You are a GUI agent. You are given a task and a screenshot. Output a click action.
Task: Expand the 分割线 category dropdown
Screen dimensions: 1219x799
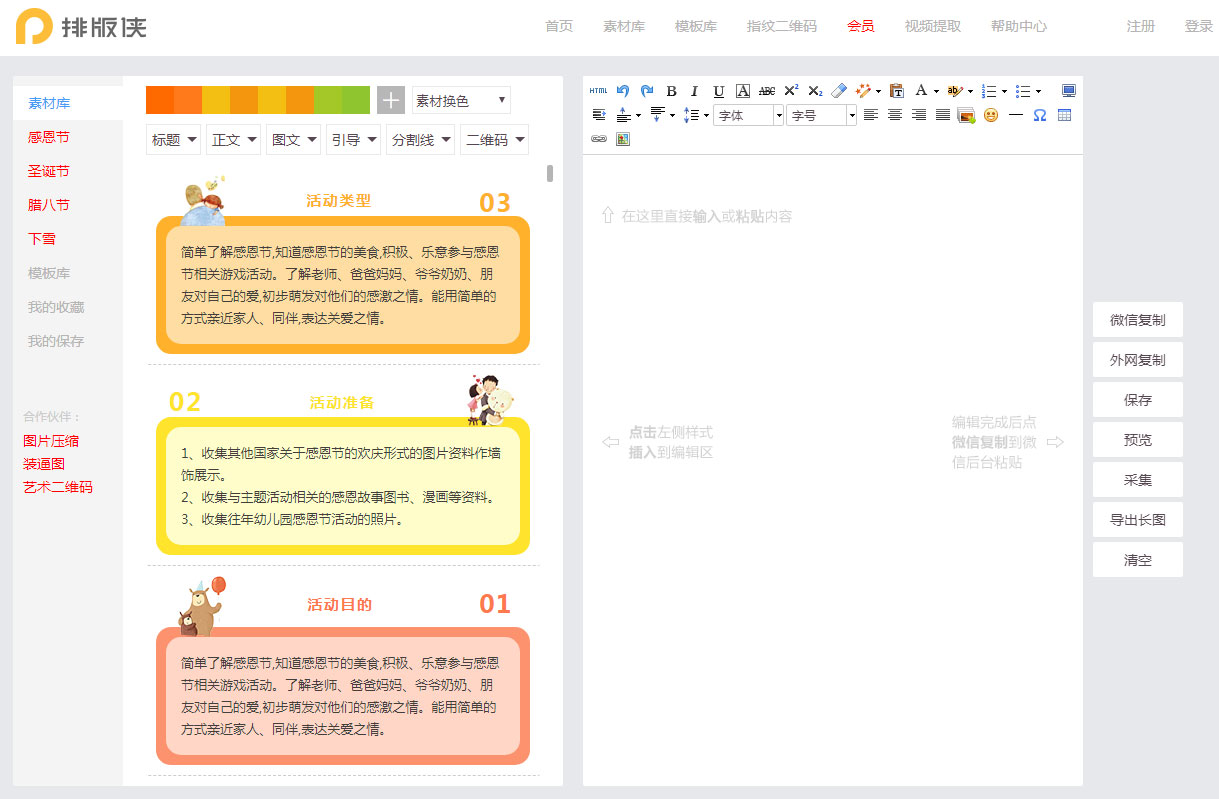(x=420, y=139)
